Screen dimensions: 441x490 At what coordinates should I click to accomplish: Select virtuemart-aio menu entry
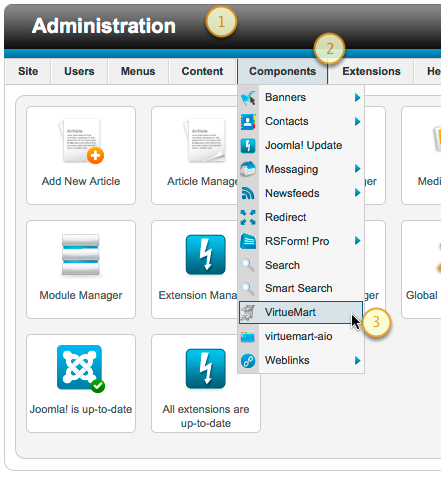pos(301,336)
